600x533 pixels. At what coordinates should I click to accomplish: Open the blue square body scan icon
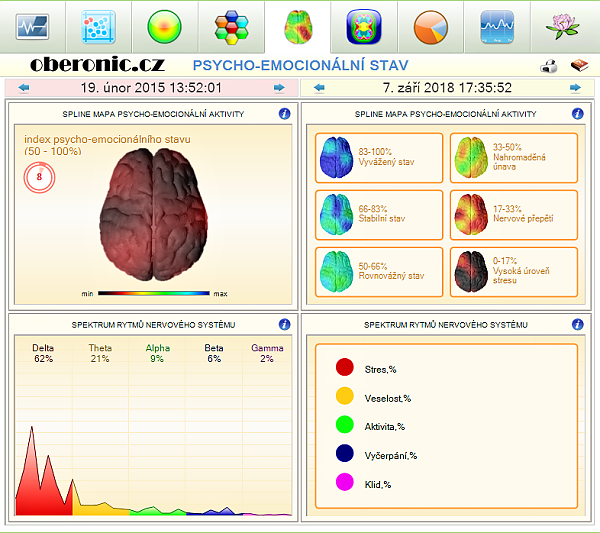363,26
